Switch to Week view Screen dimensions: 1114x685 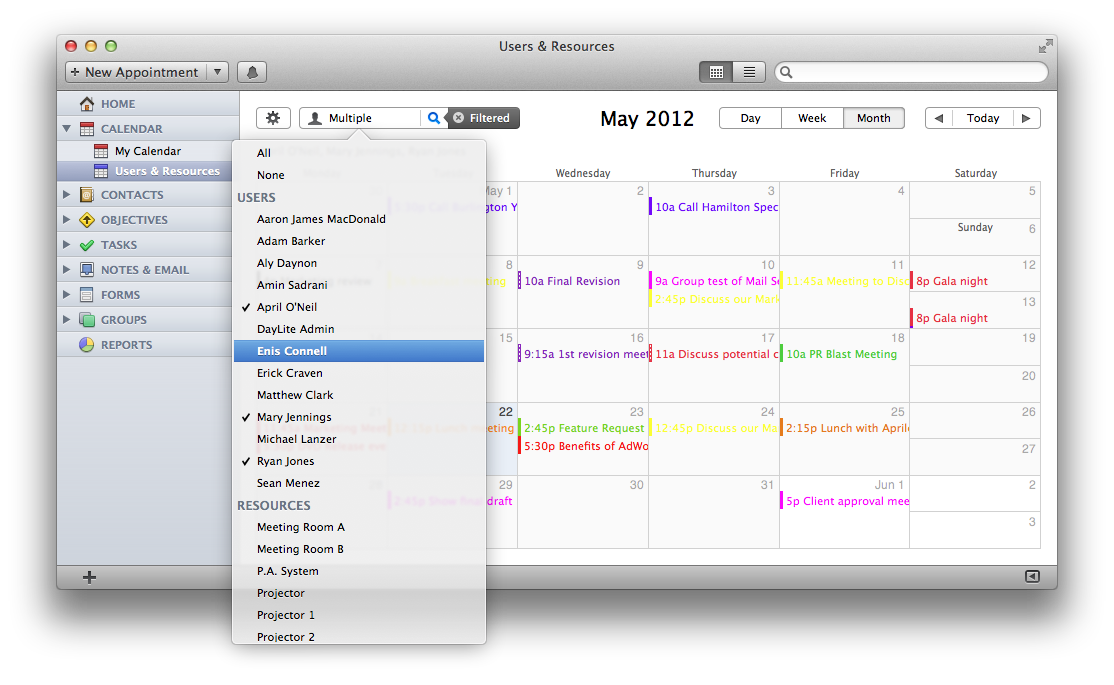tap(811, 118)
